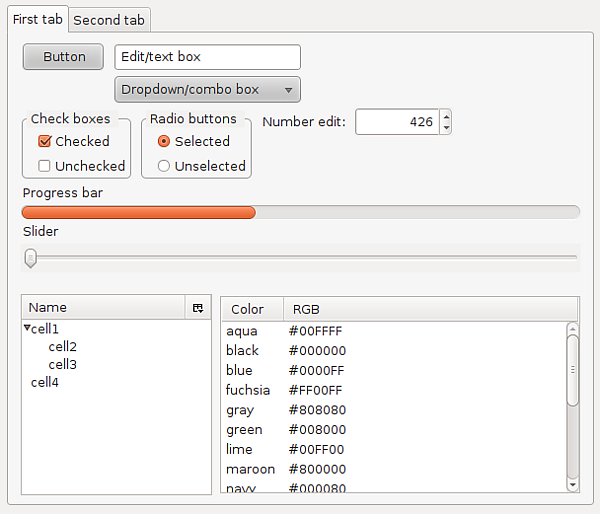The width and height of the screenshot is (600, 514).
Task: Collapse the cell1 tree node
Action: pos(26,329)
